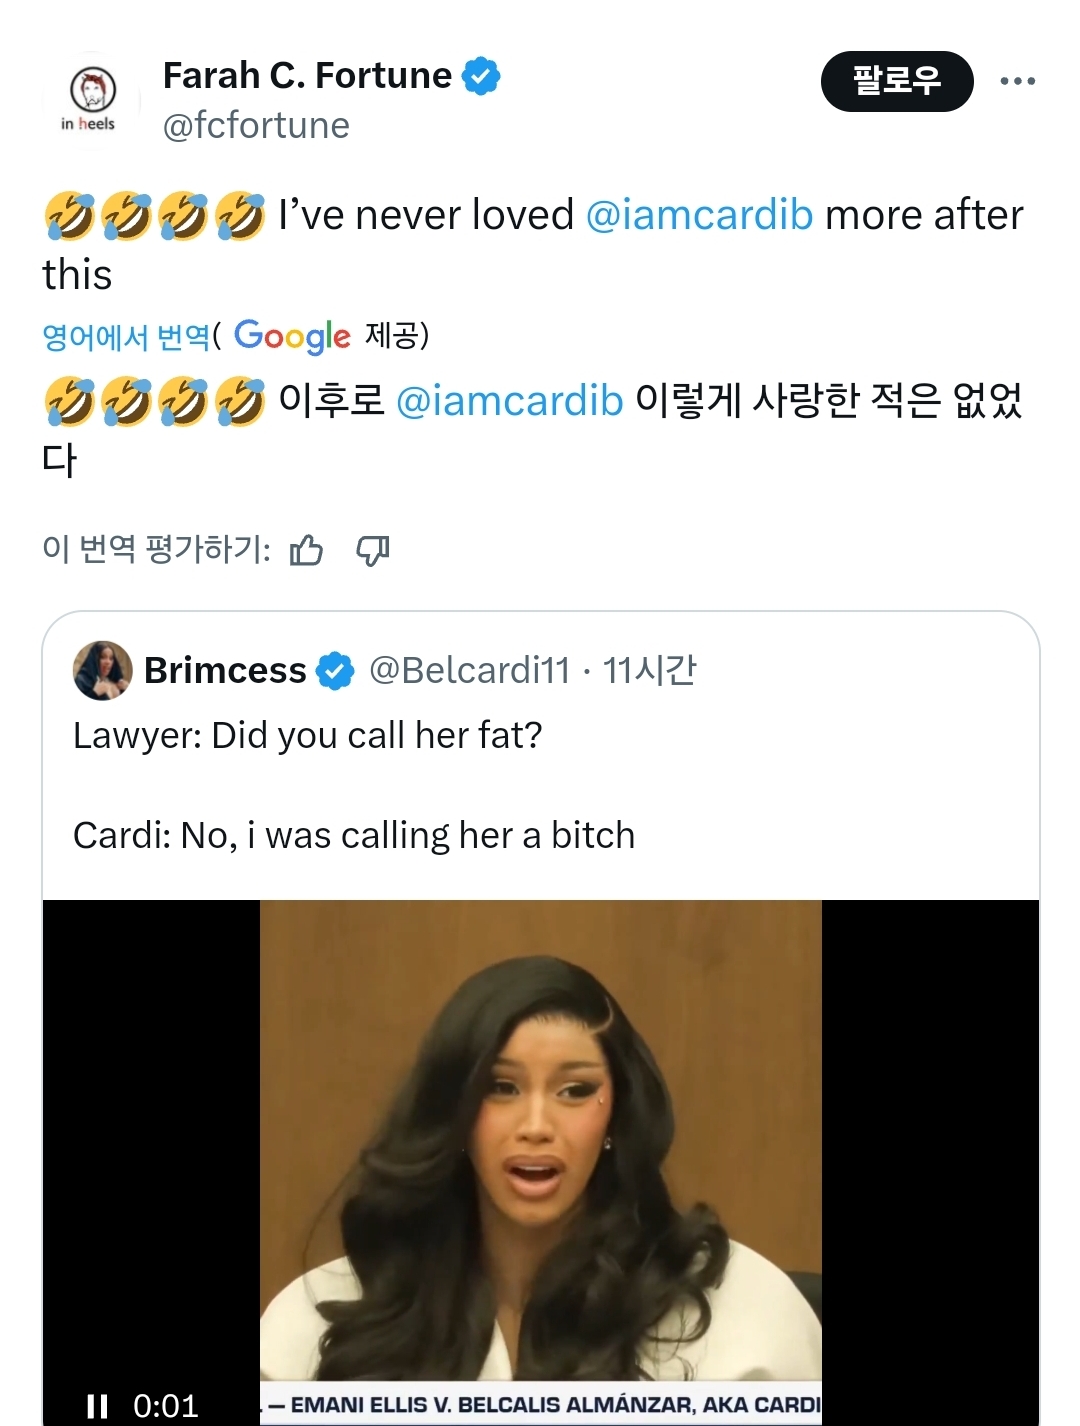Open @iamcardib mention in the original English text

pos(698,215)
